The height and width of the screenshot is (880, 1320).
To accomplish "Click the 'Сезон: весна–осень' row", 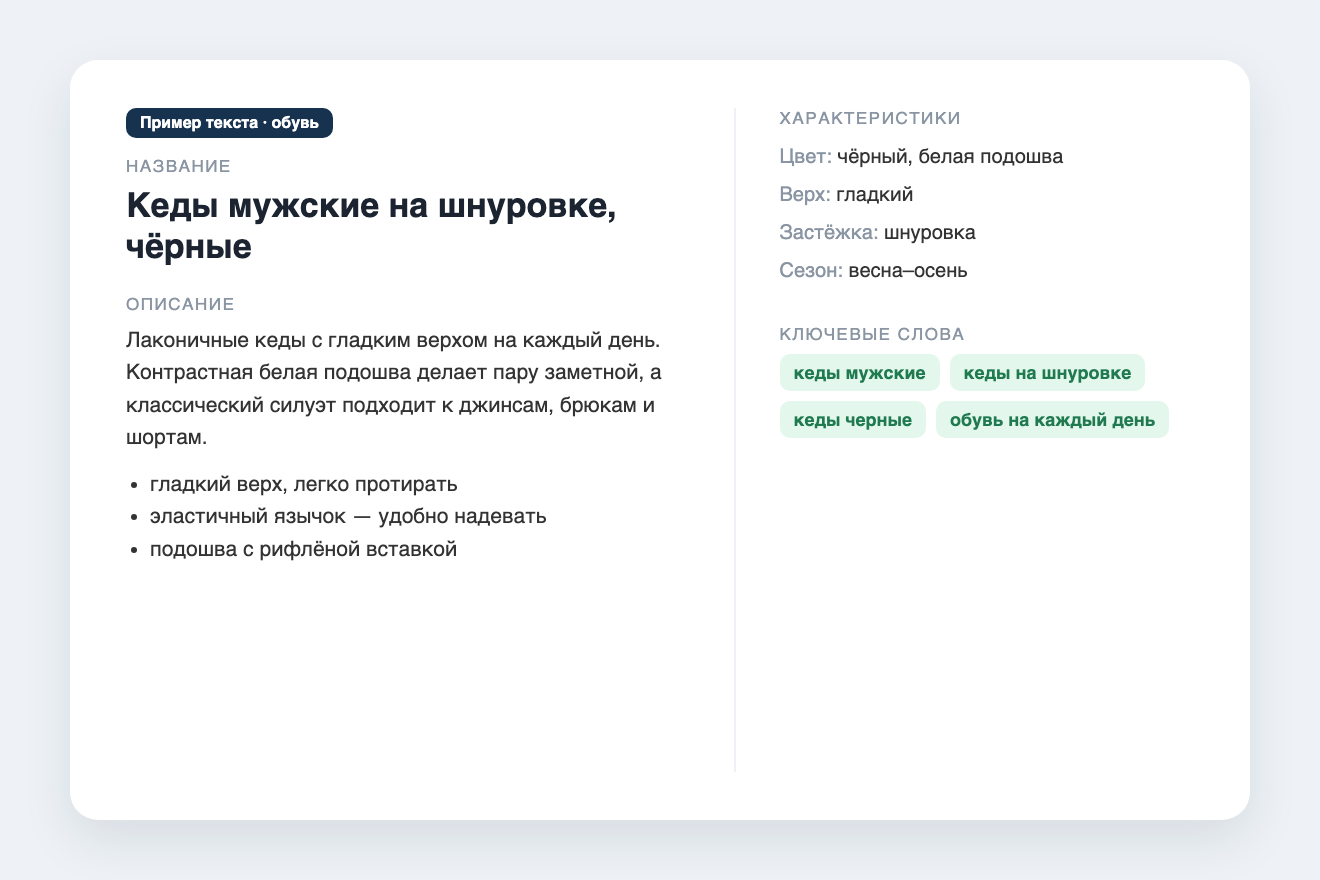I will [x=873, y=271].
